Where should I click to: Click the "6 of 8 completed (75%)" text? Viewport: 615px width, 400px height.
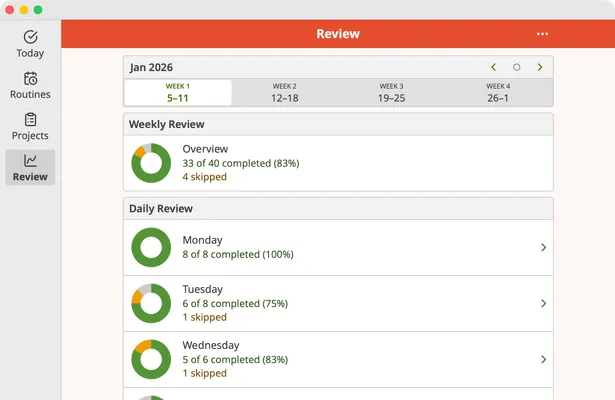(235, 304)
